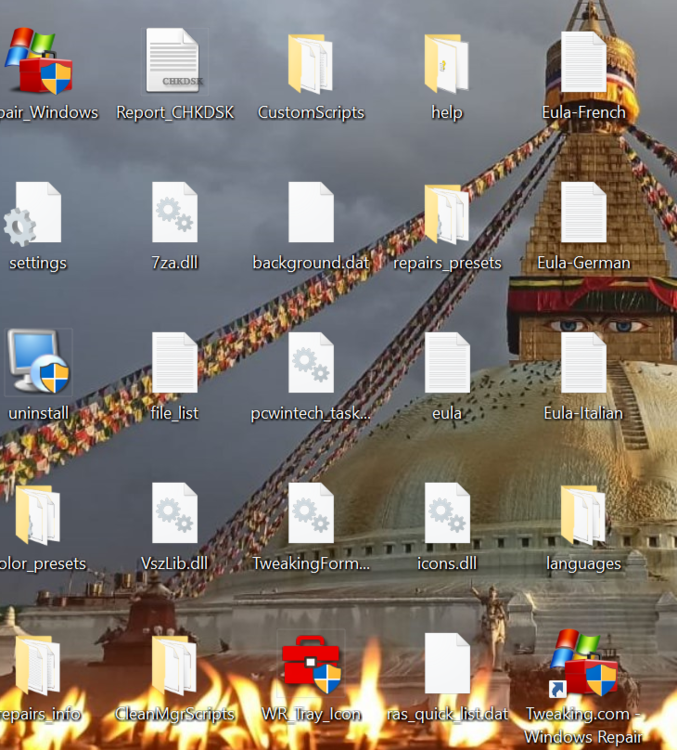Click the settings file icon with gear
This screenshot has width=677, height=750.
[33, 213]
